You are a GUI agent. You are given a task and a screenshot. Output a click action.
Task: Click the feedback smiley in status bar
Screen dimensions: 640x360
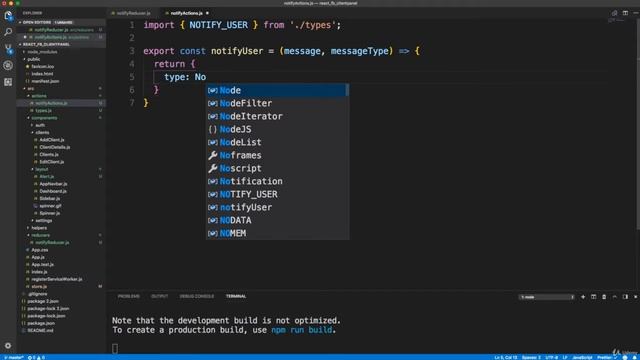point(625,358)
